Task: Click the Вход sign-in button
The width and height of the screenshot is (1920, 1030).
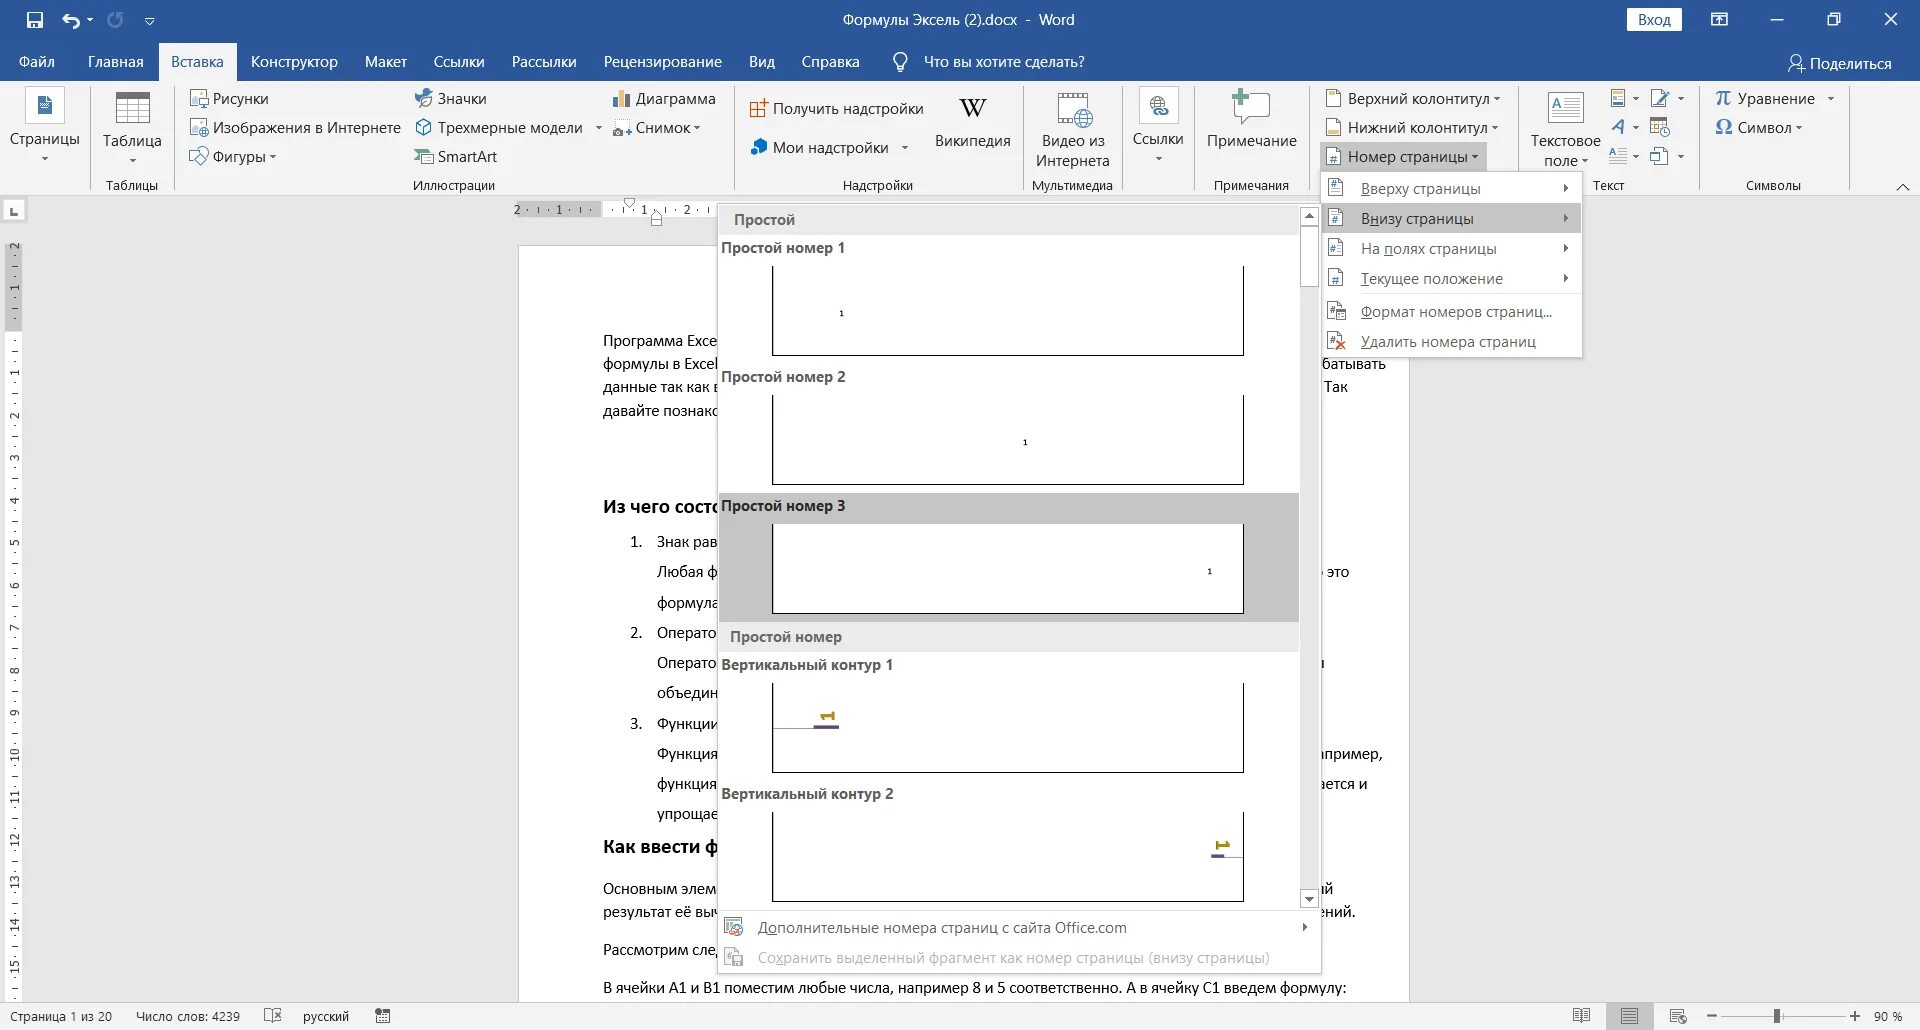Action: point(1654,20)
